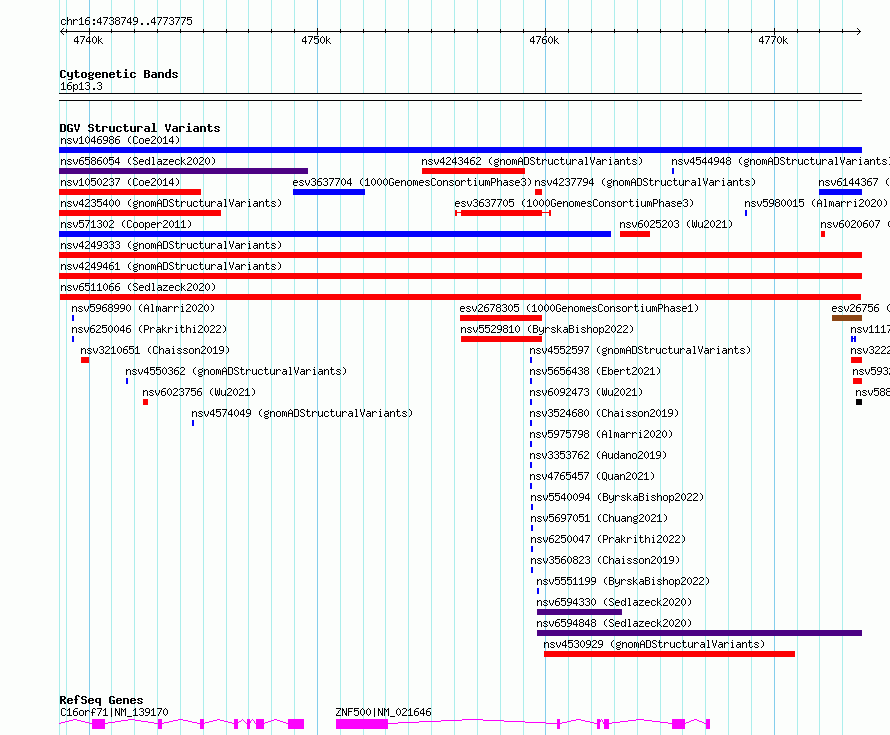Viewport: 890px width, 735px height.
Task: Open nsv5980015 (Almarri2020) label
Action: 816,203
